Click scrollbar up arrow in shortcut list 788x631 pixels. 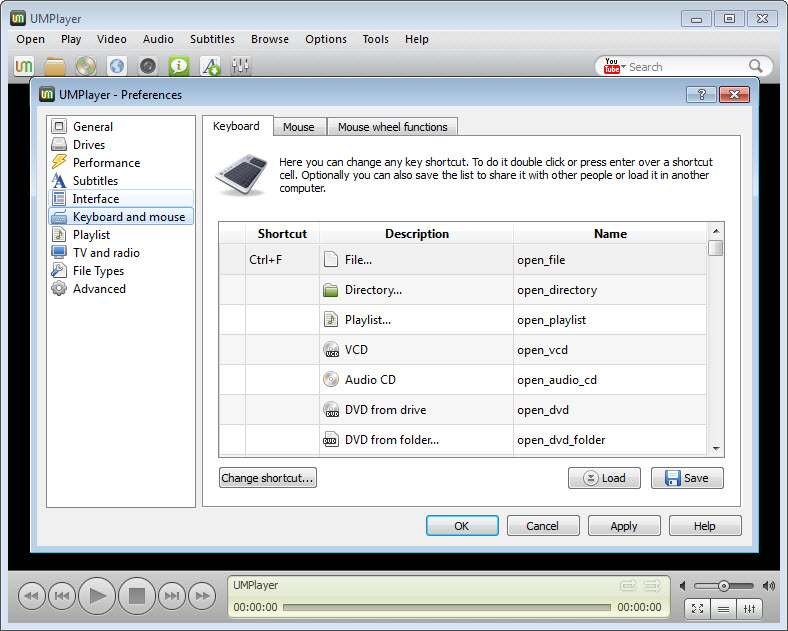pos(716,231)
